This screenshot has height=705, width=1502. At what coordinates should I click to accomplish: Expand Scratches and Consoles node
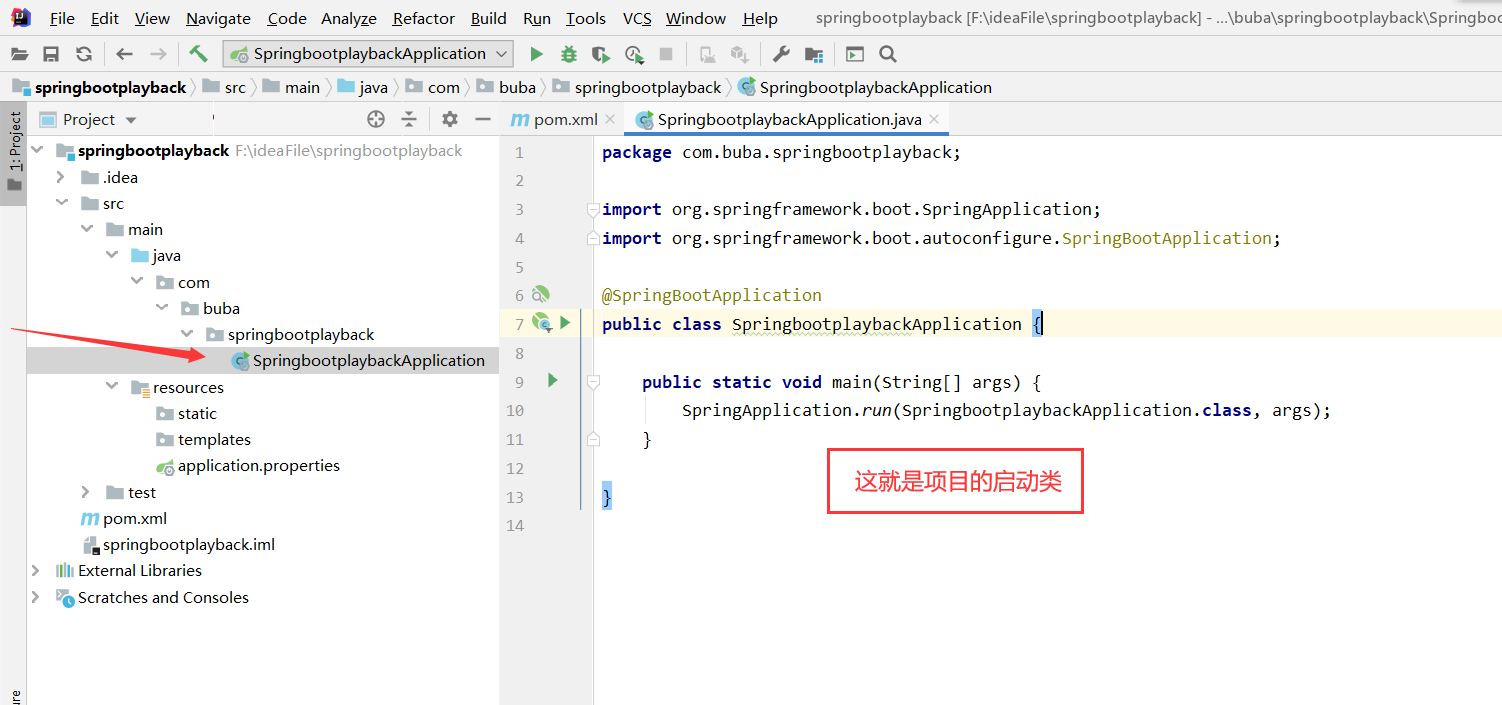[36, 597]
